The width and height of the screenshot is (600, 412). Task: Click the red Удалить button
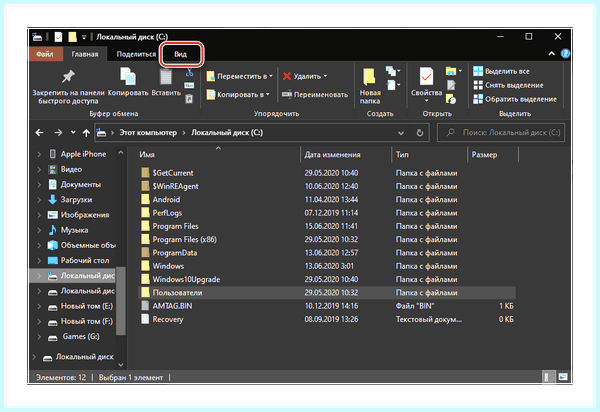(305, 76)
